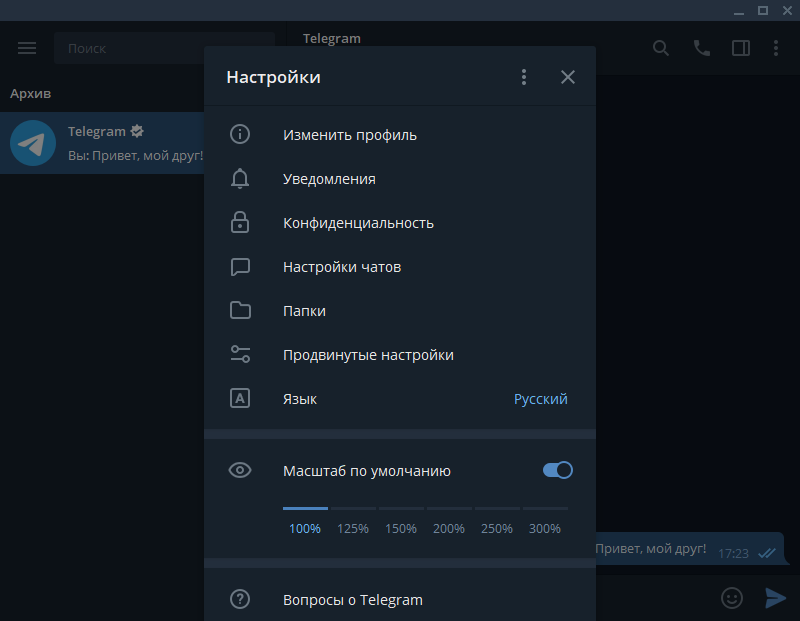Set interface scale to 150%

click(401, 528)
